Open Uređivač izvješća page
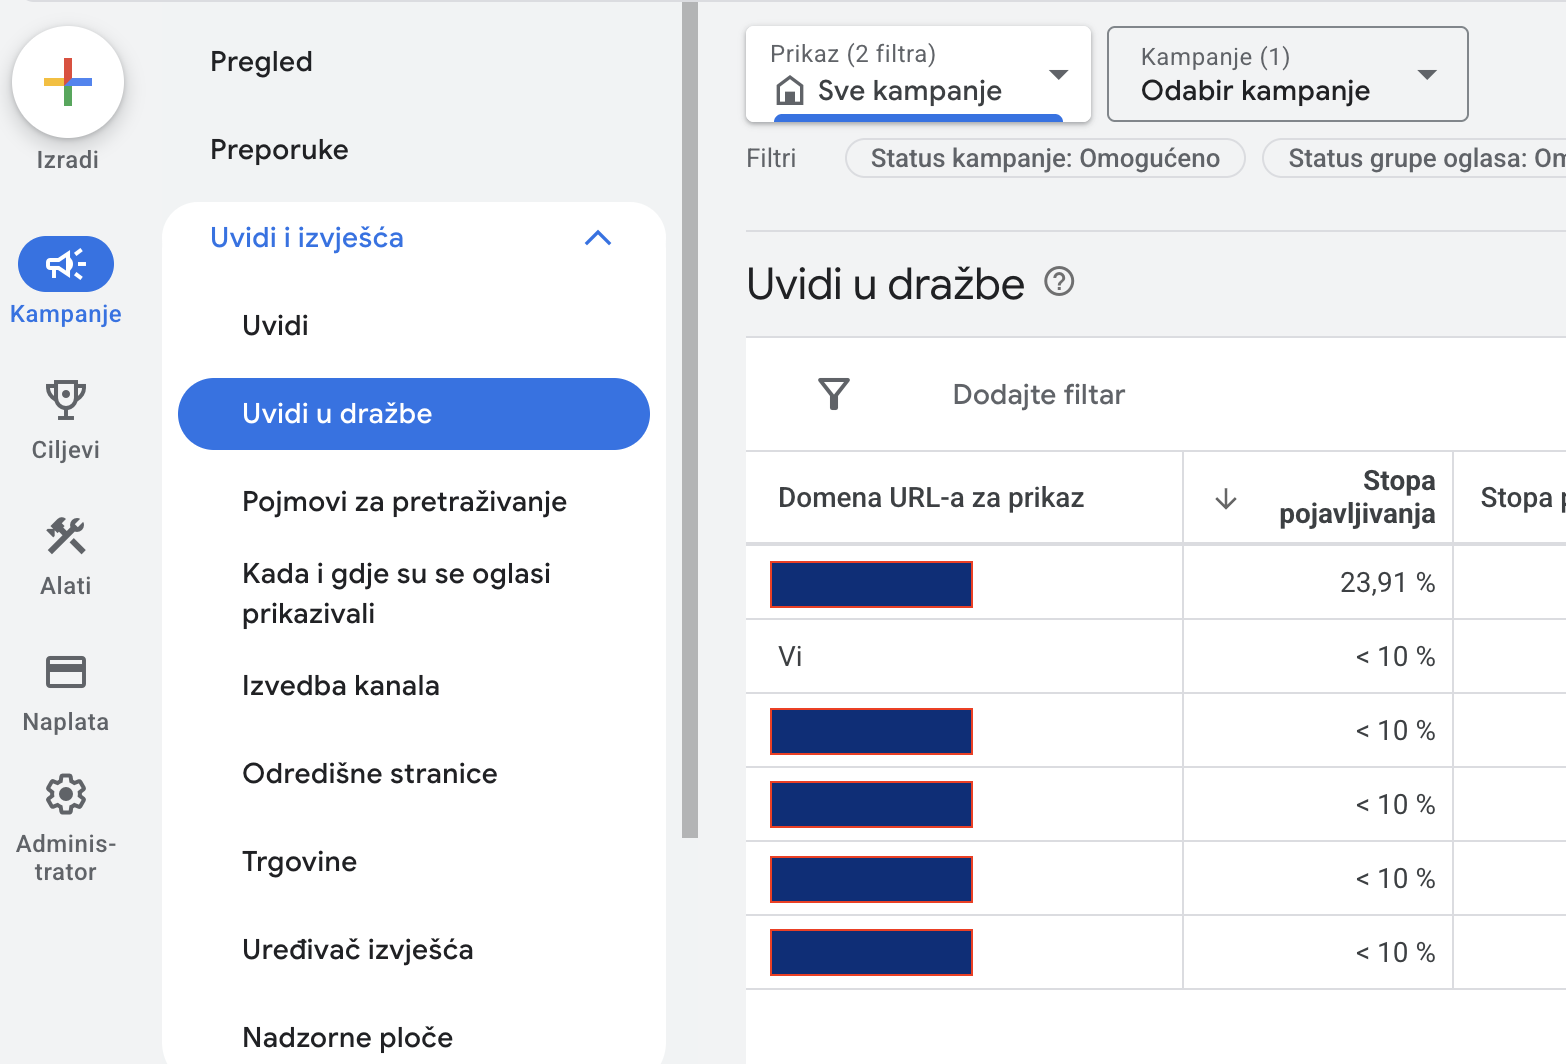 pos(357,950)
